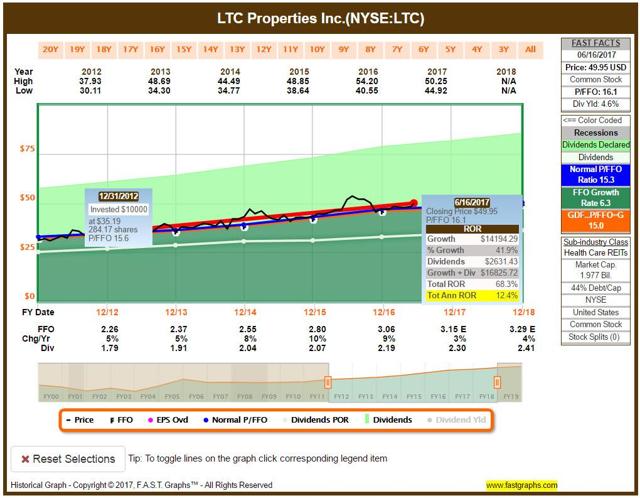Click the P/FFO: 16.1 fast facts entry
640x498 pixels.
coord(596,92)
